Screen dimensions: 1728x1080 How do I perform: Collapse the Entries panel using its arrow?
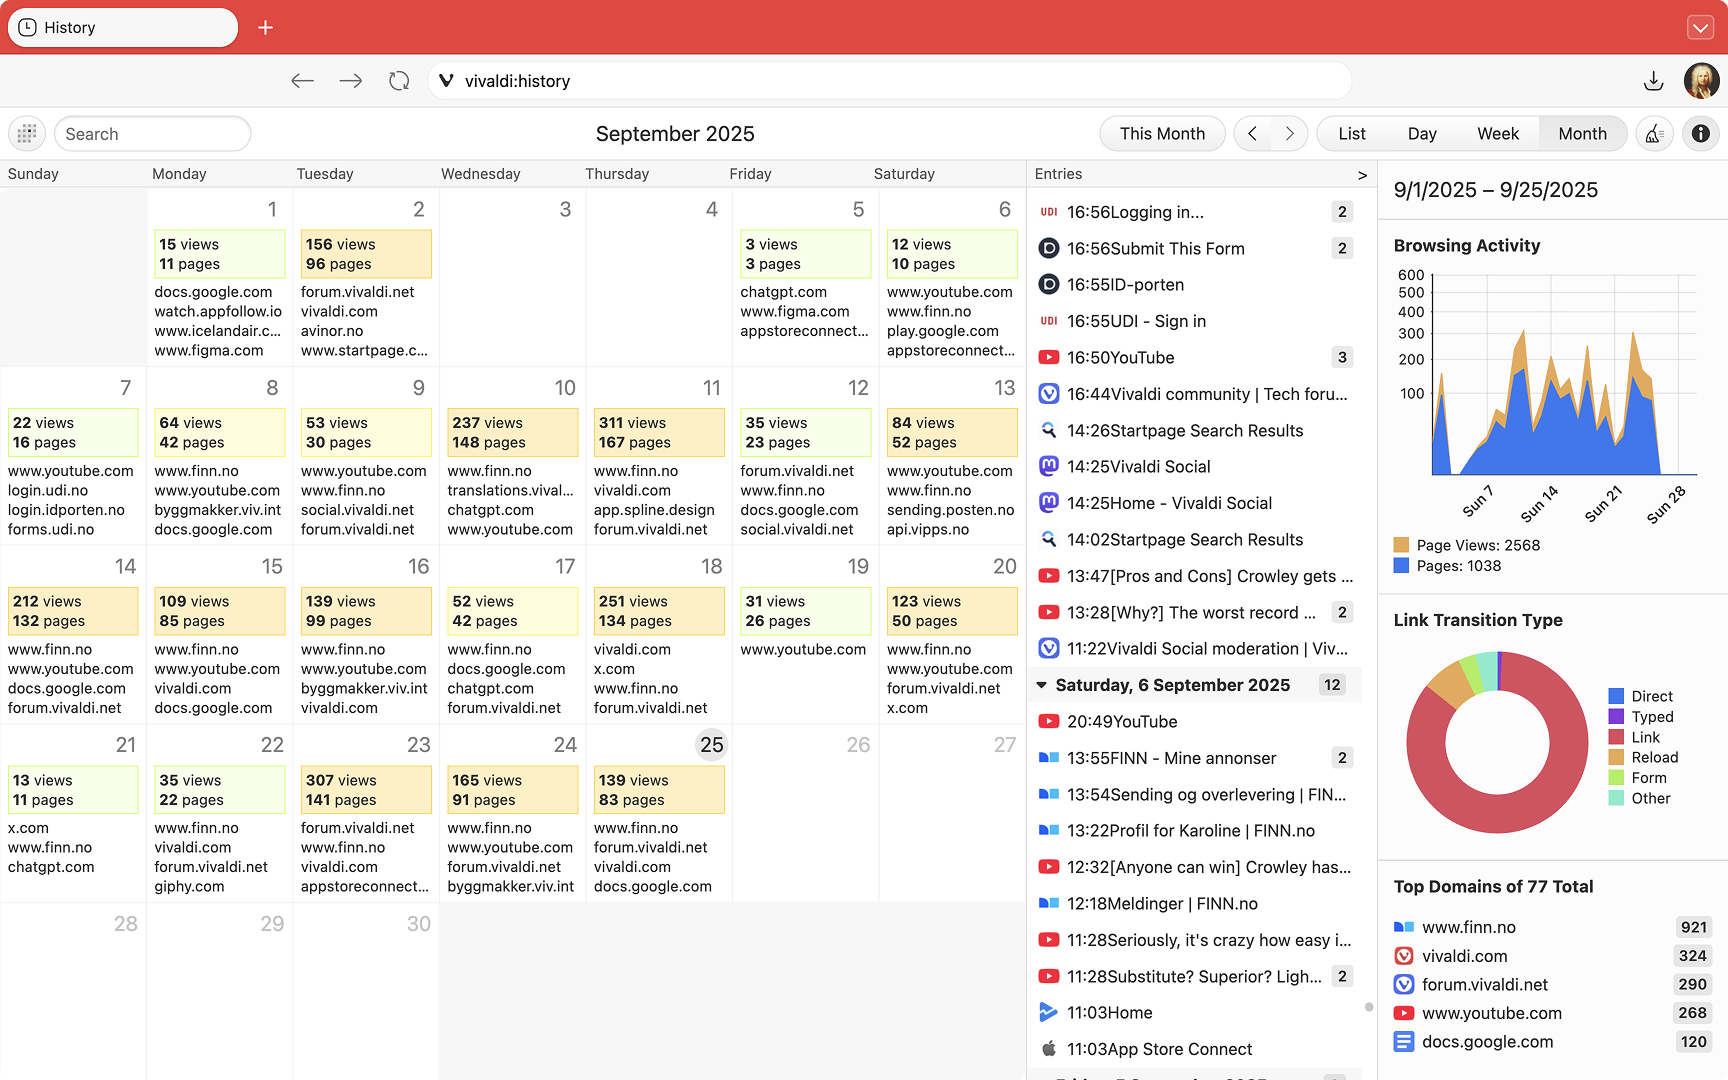1361,175
